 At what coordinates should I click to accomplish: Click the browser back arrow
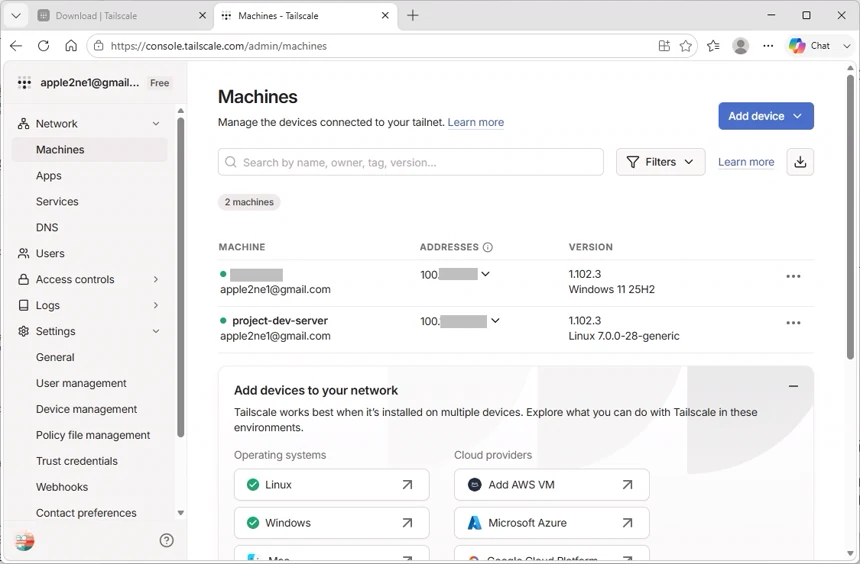point(16,46)
